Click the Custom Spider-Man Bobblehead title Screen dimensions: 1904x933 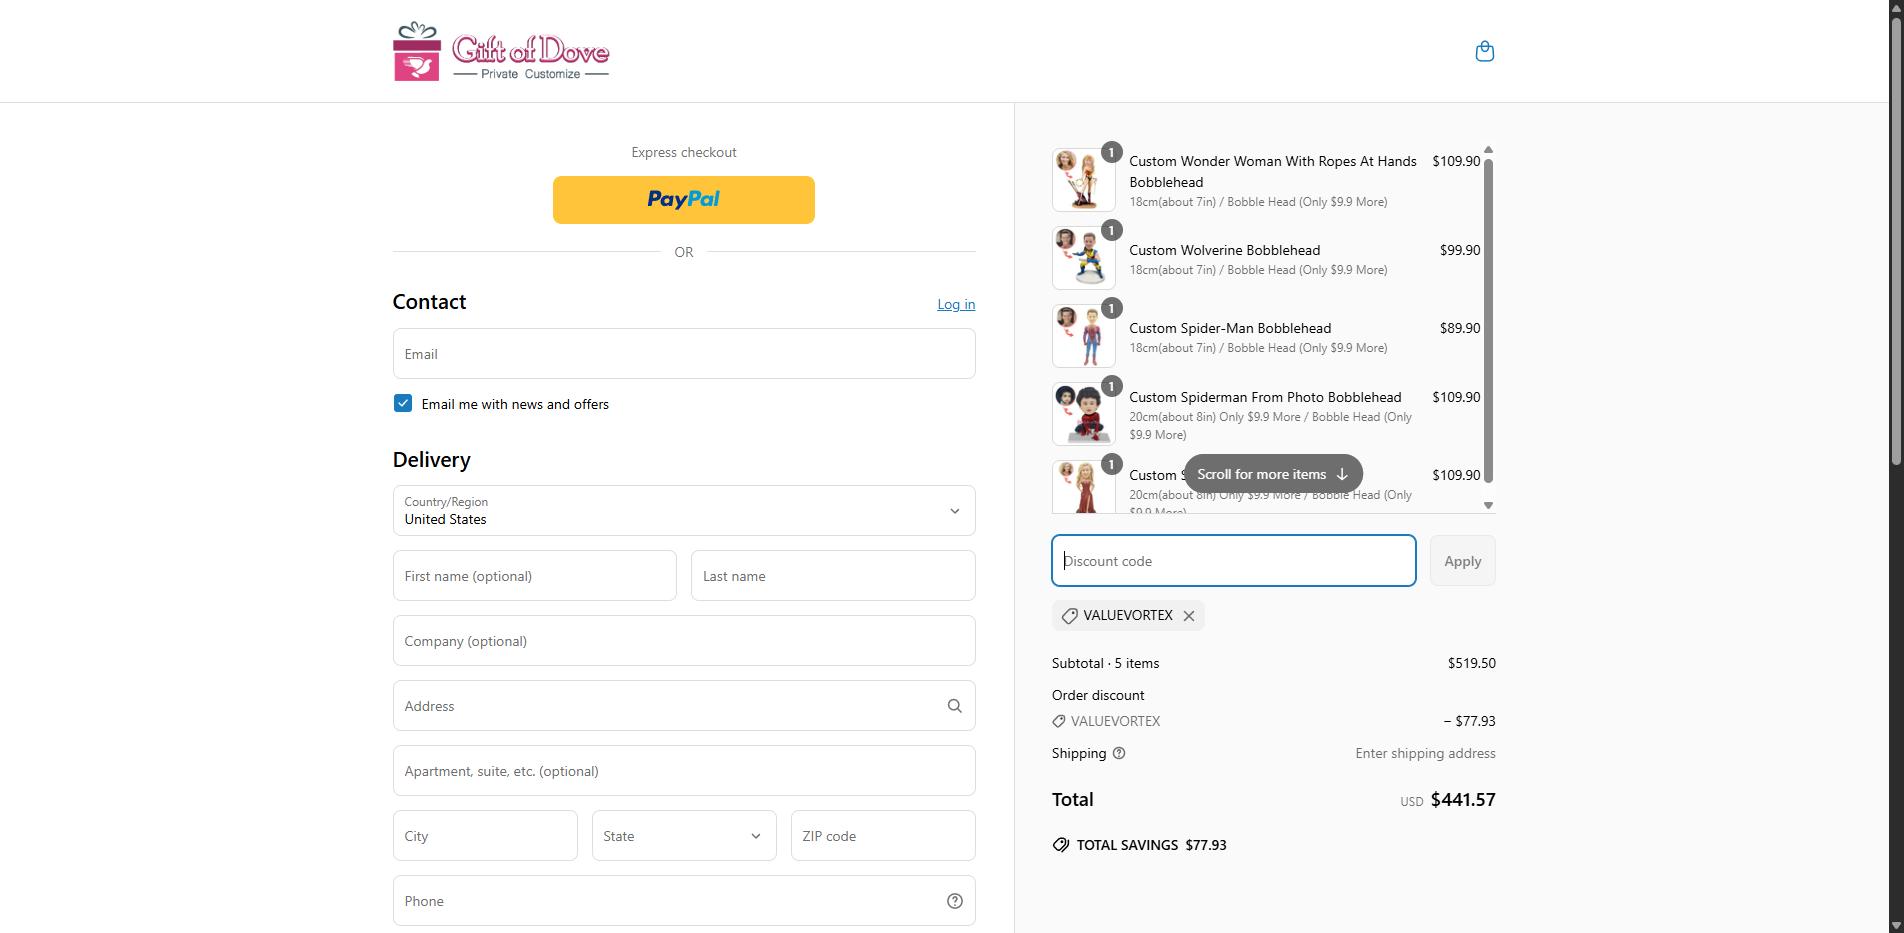coord(1230,328)
